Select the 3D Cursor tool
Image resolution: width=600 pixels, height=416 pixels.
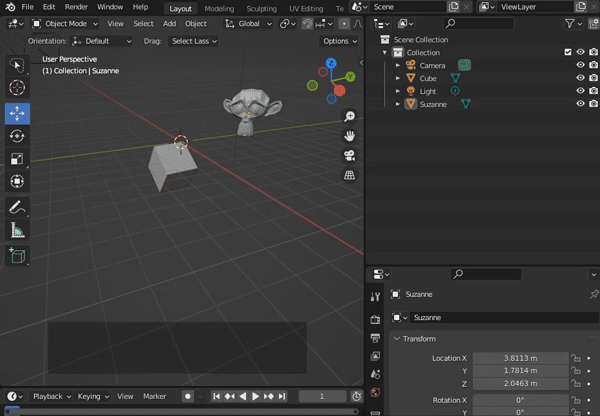pos(17,88)
